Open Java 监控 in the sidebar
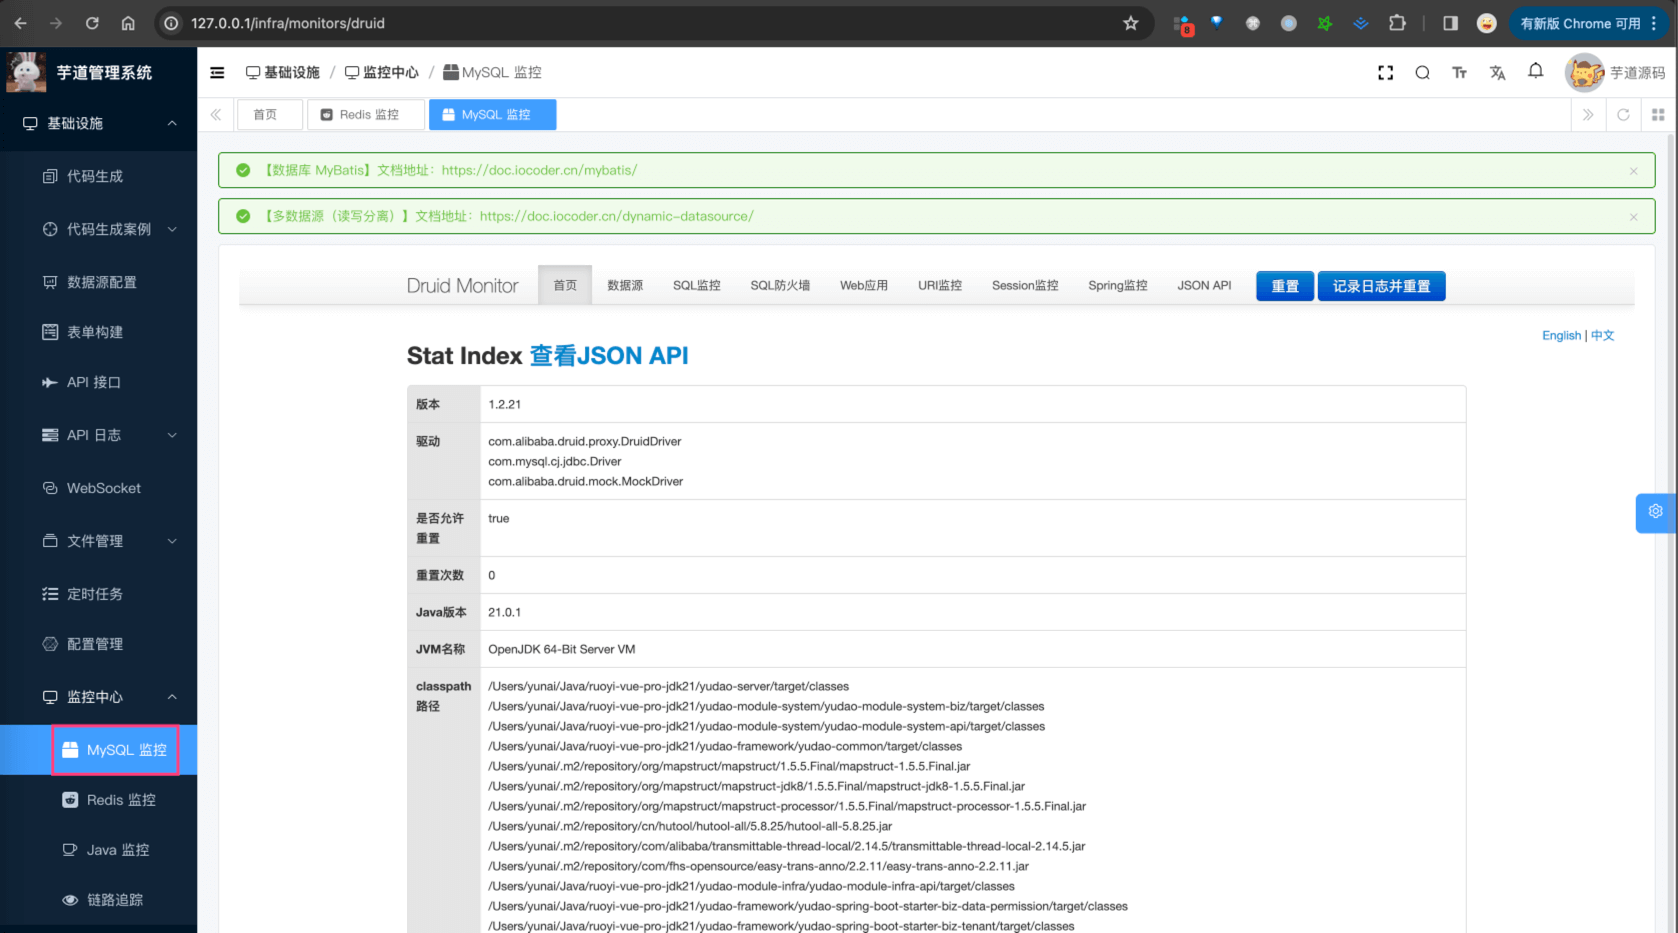Image resolution: width=1678 pixels, height=933 pixels. point(117,850)
